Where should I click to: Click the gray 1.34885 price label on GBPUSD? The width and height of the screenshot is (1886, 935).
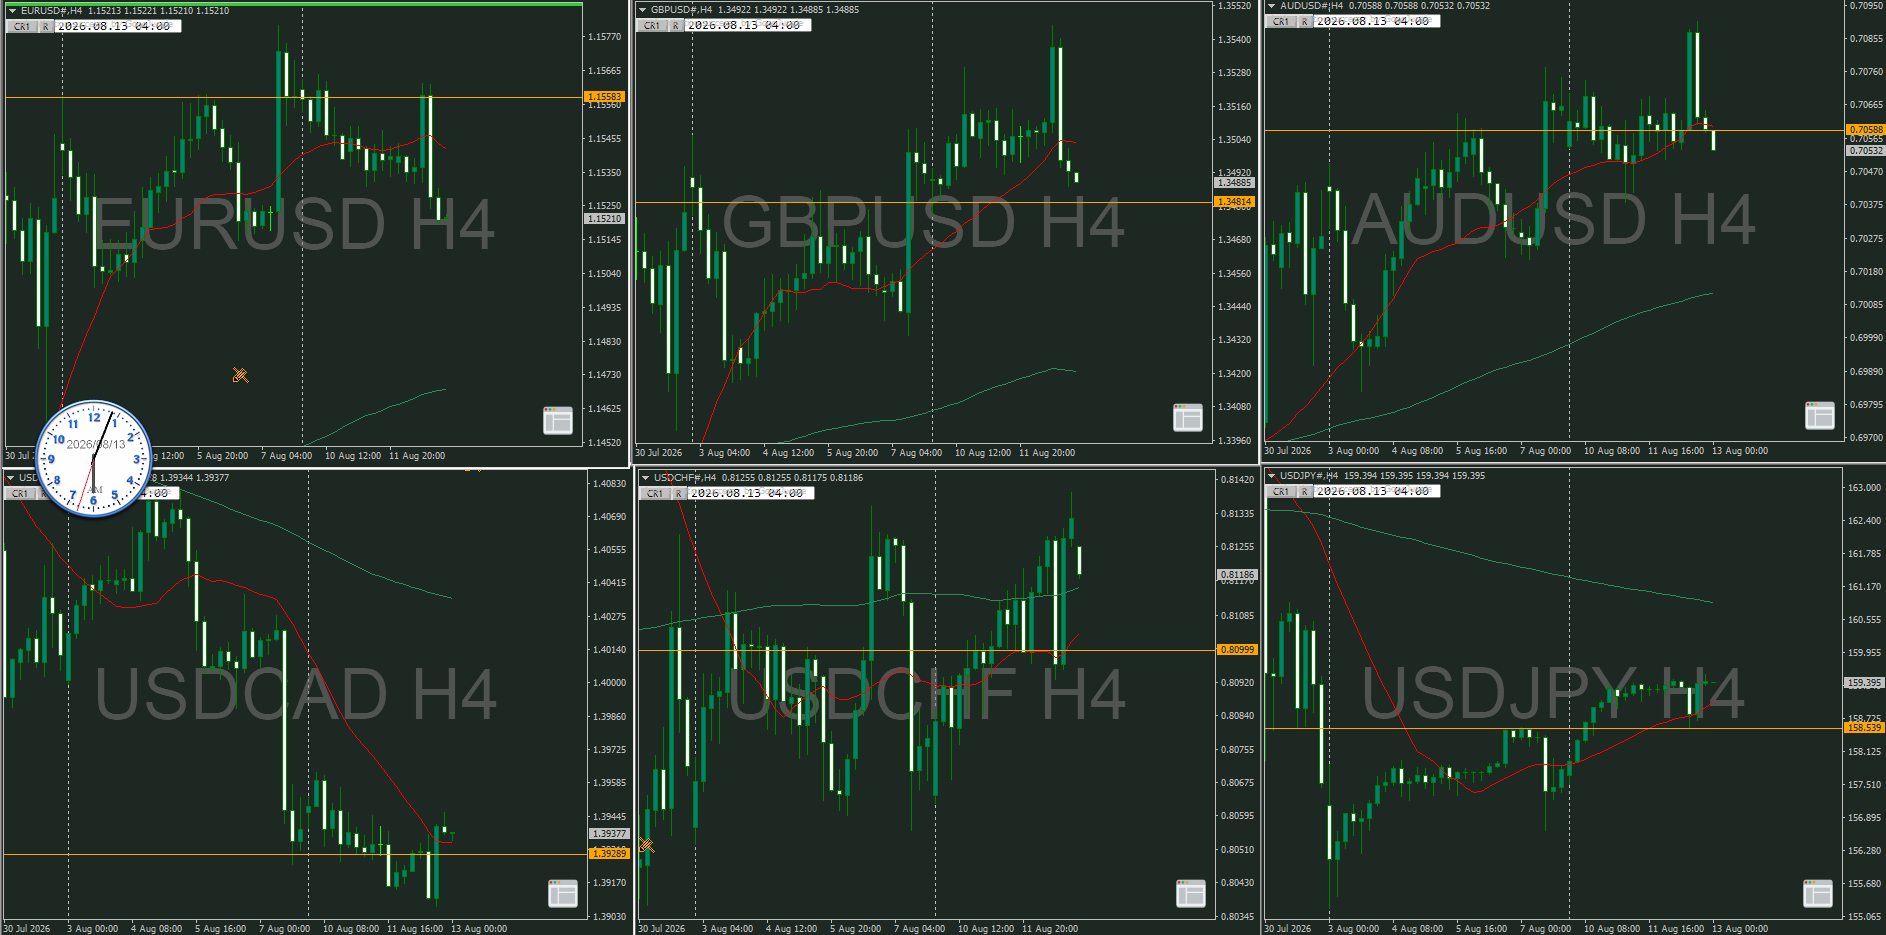1234,183
